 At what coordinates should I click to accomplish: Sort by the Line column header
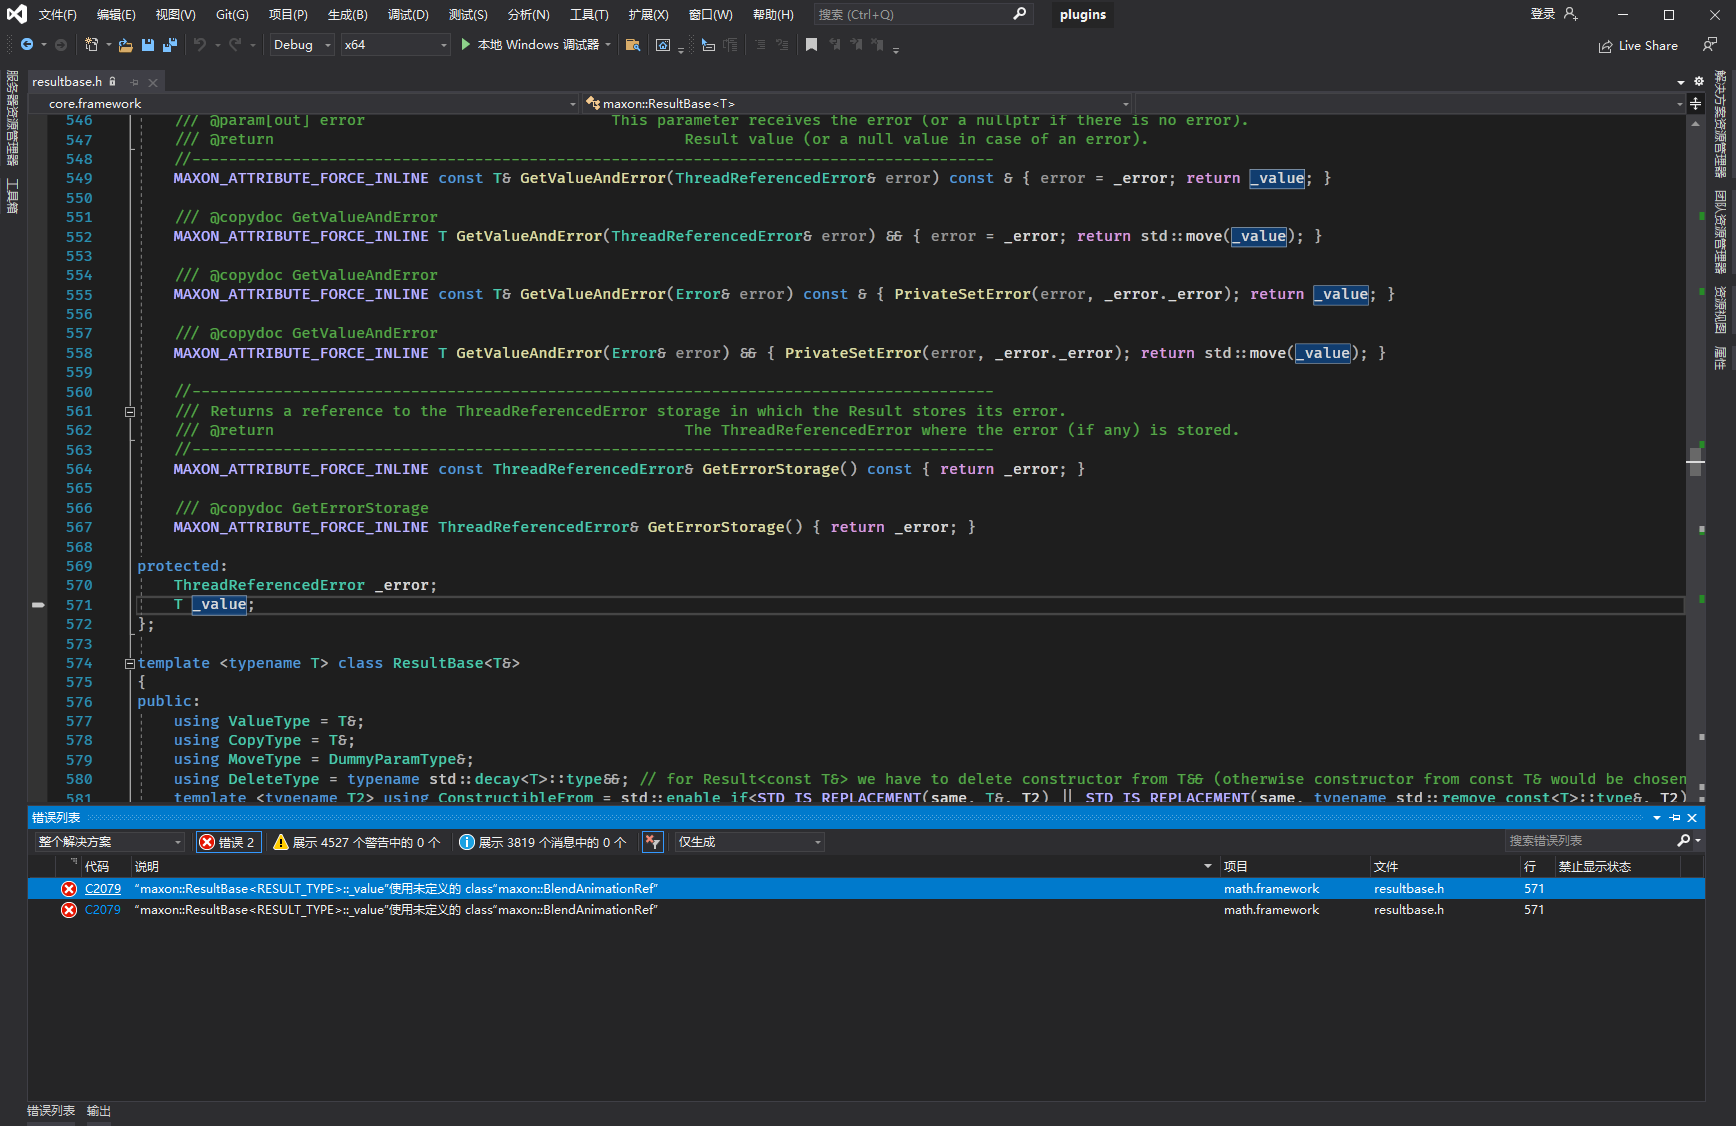pyautogui.click(x=1536, y=867)
